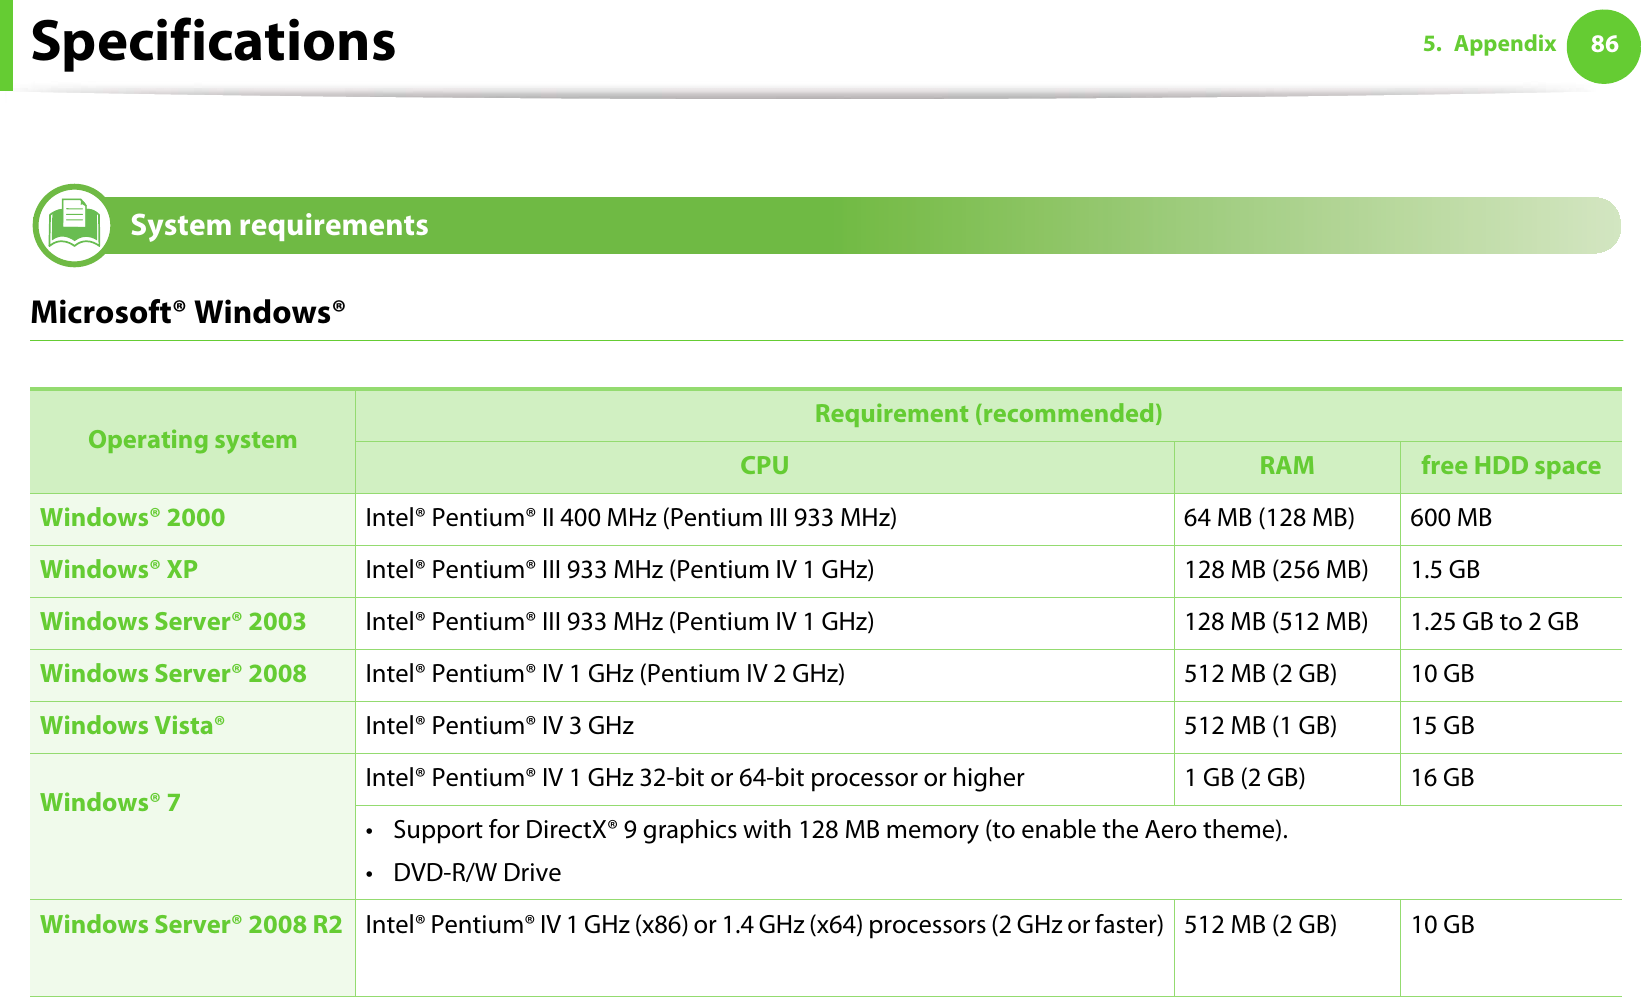Open the 5. Appendix chapter link

click(x=1489, y=44)
